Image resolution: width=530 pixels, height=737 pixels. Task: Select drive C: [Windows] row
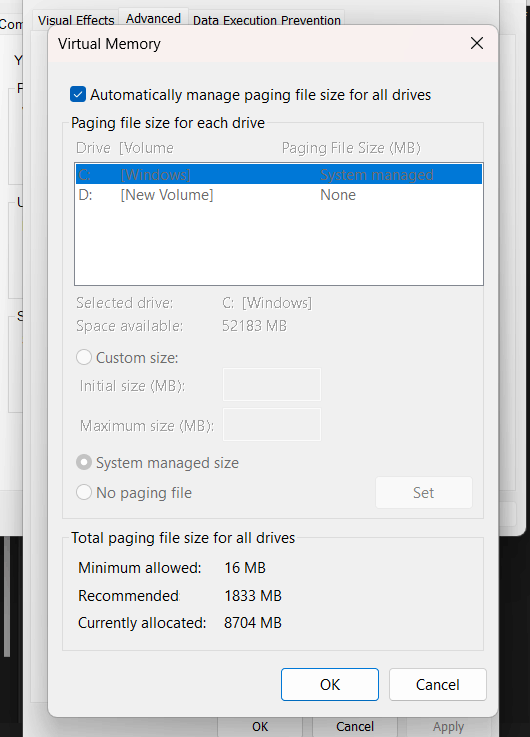tap(279, 174)
